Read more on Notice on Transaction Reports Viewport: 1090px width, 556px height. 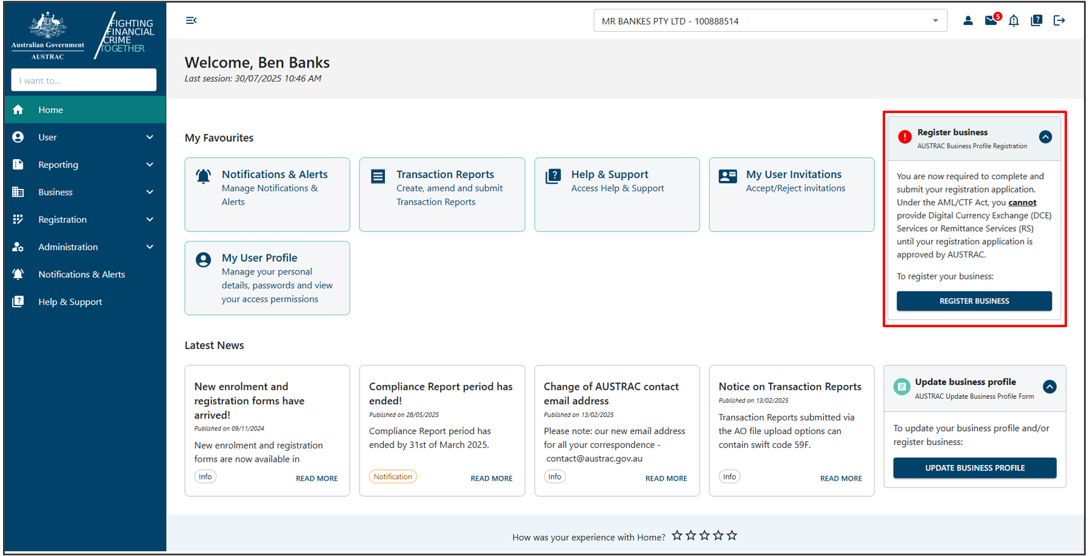841,478
